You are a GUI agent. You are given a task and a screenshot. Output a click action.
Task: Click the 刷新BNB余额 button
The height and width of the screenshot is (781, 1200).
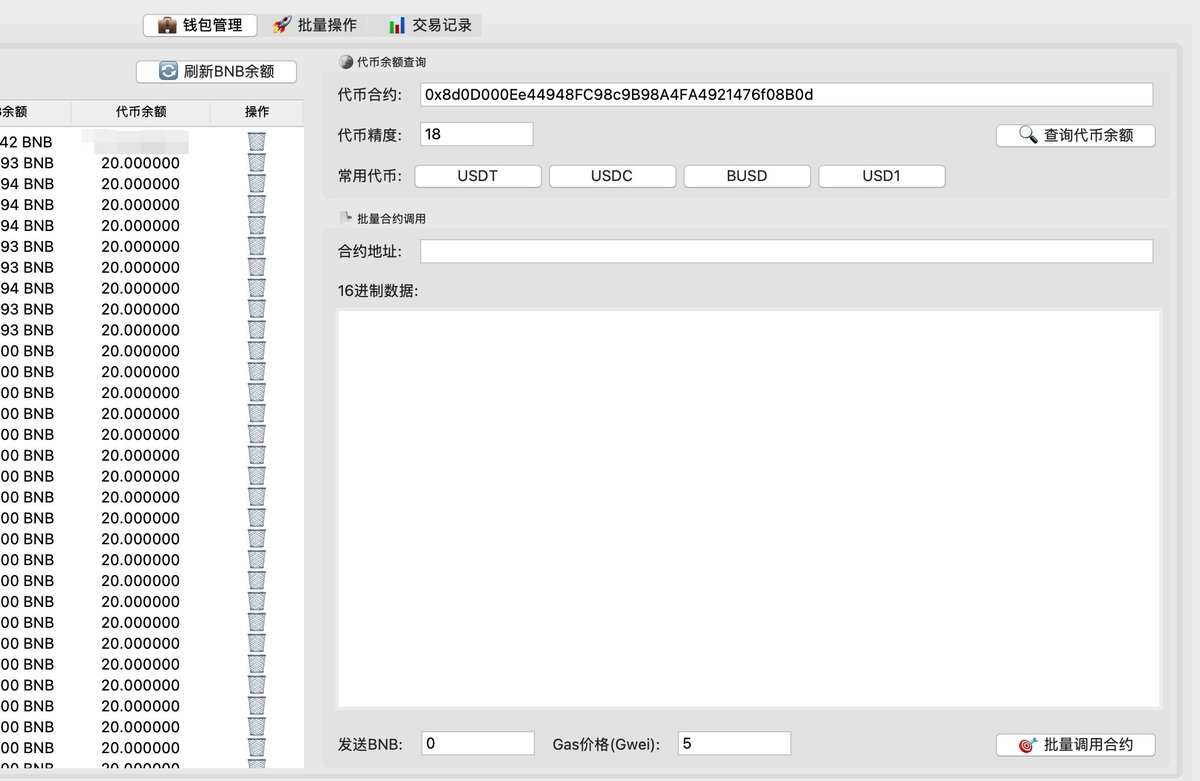point(217,71)
